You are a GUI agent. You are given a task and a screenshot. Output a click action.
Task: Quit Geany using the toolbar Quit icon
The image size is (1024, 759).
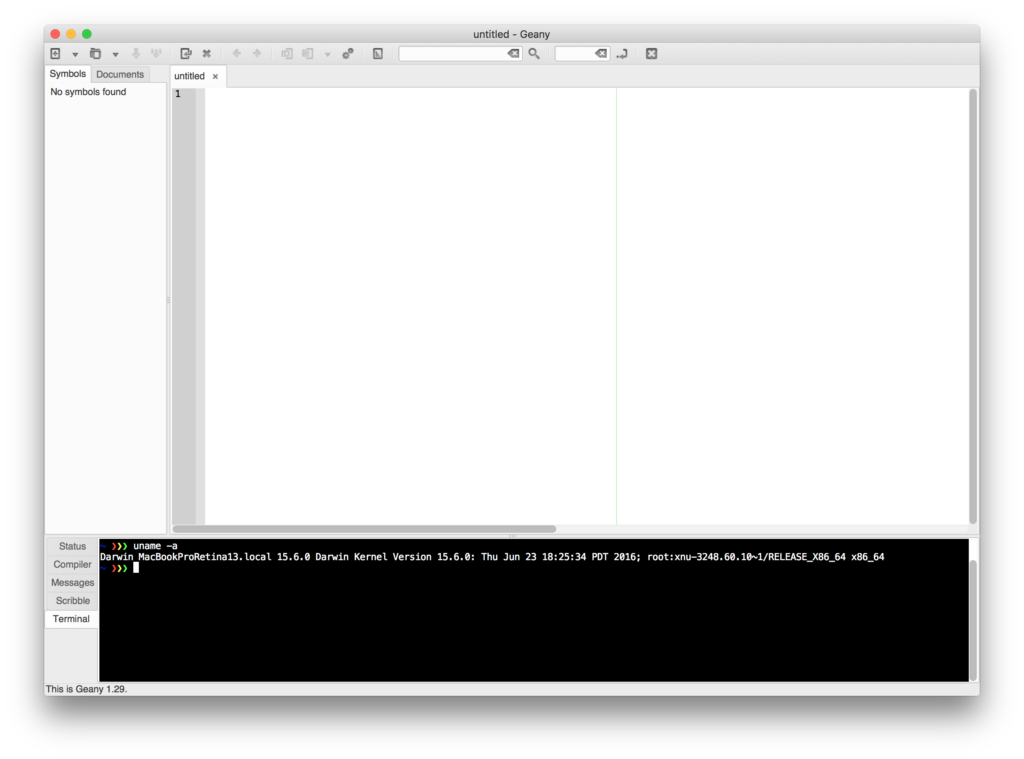pos(651,53)
